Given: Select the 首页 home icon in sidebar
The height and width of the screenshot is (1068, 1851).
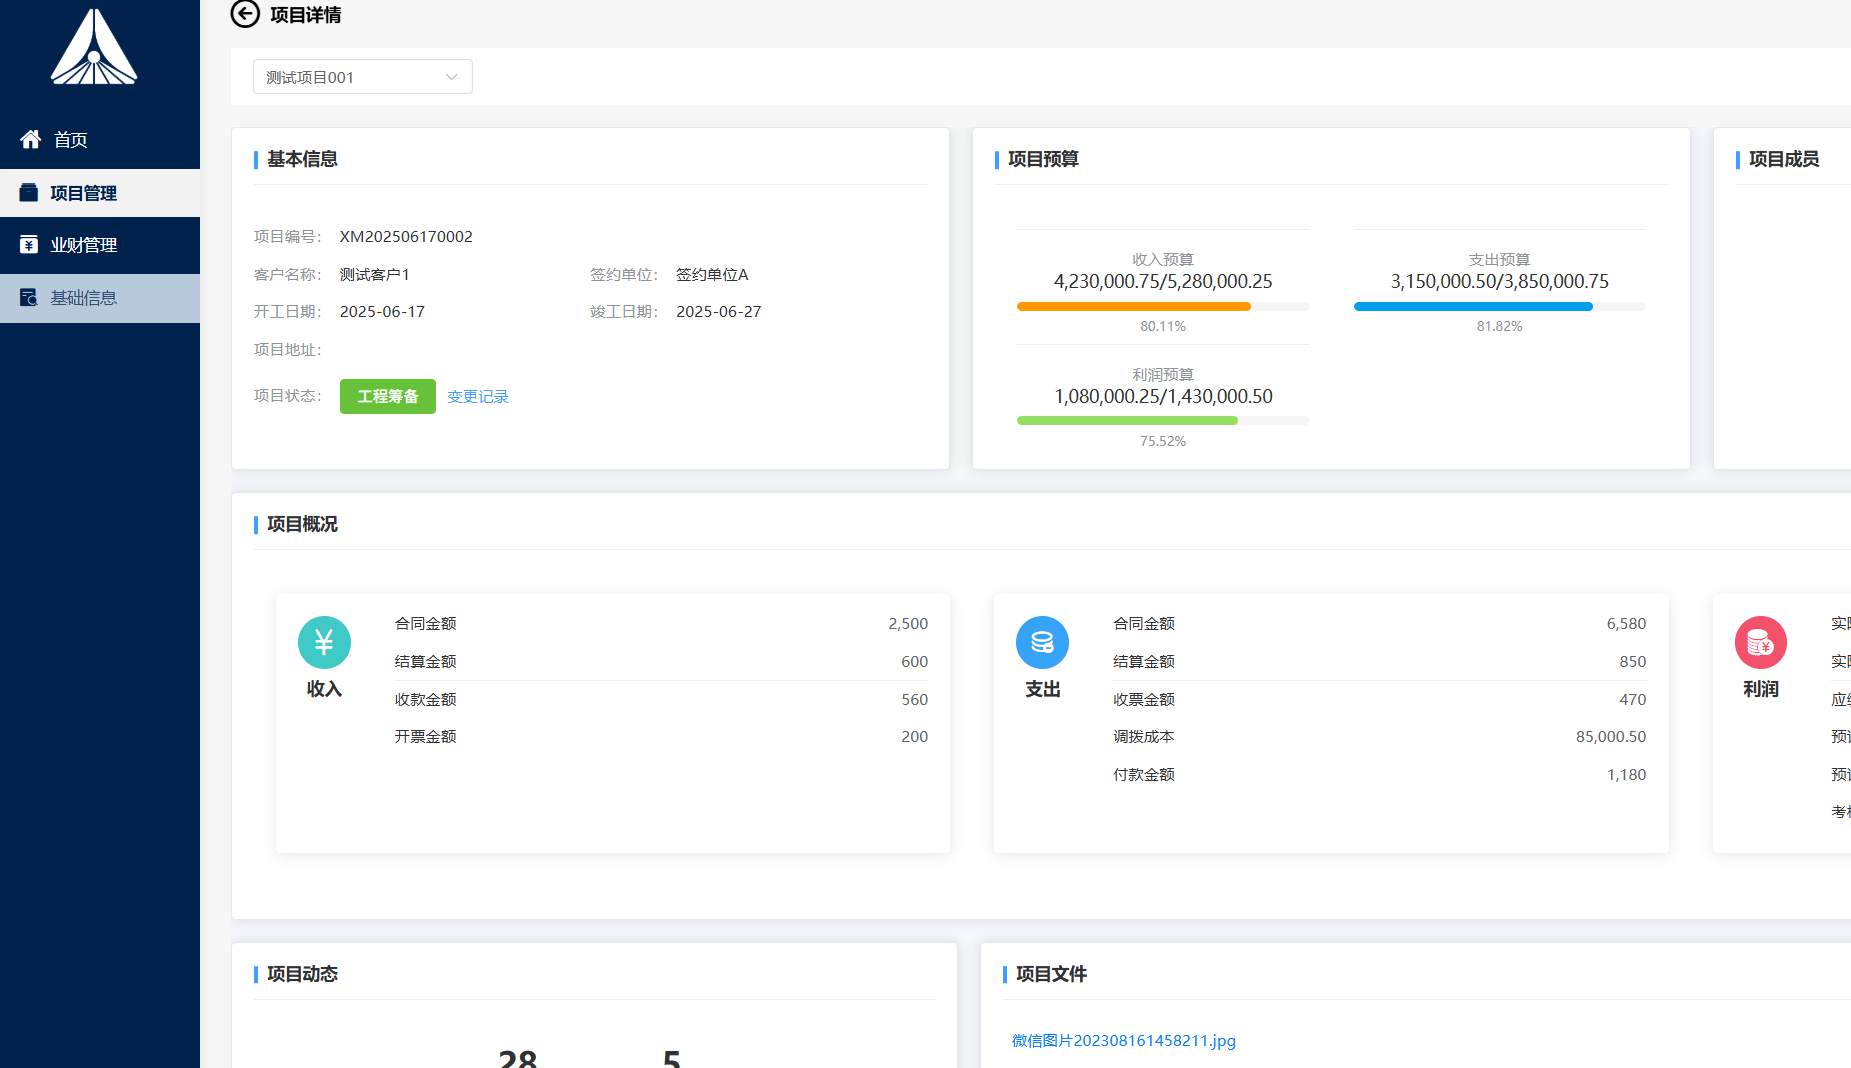Looking at the screenshot, I should coord(30,140).
